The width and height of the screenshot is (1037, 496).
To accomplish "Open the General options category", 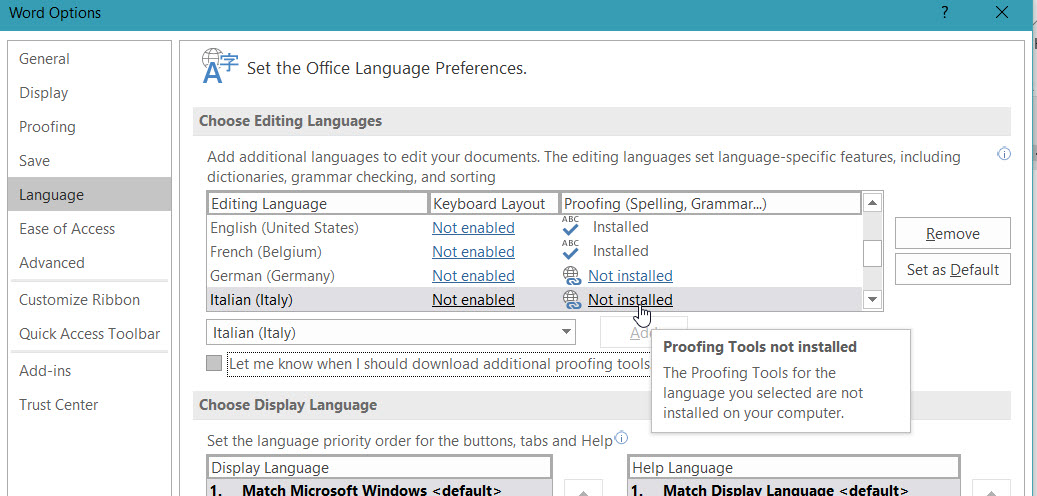I will [89, 59].
